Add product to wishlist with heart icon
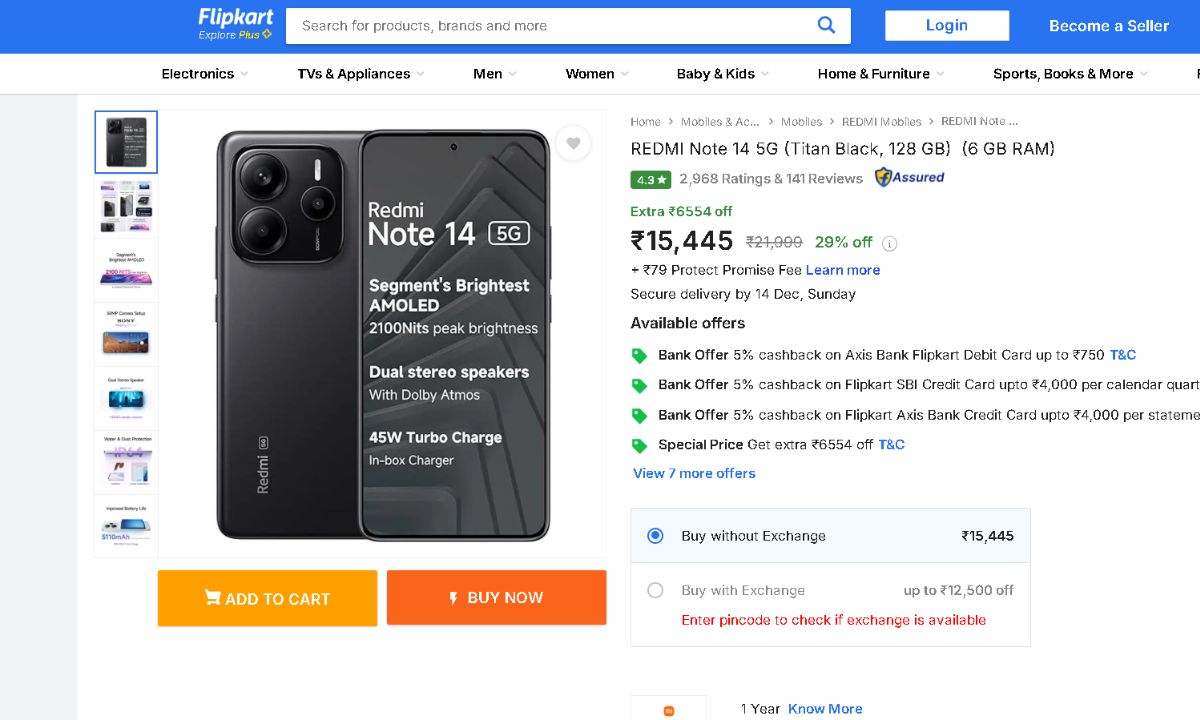This screenshot has height=720, width=1200. (x=573, y=144)
